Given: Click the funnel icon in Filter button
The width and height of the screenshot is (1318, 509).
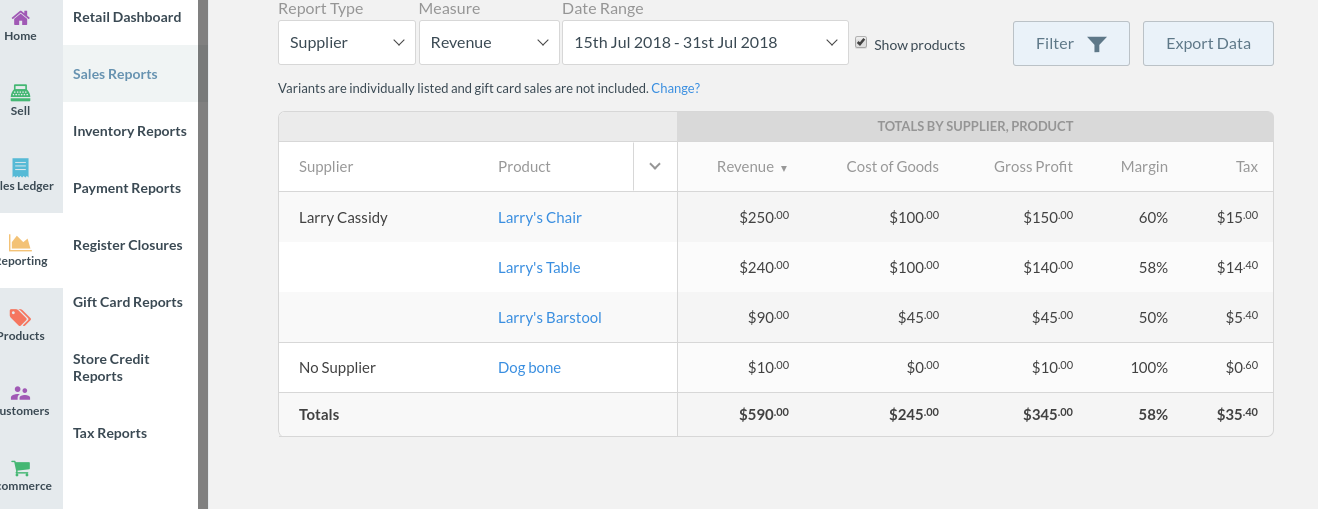Looking at the screenshot, I should pyautogui.click(x=1097, y=44).
